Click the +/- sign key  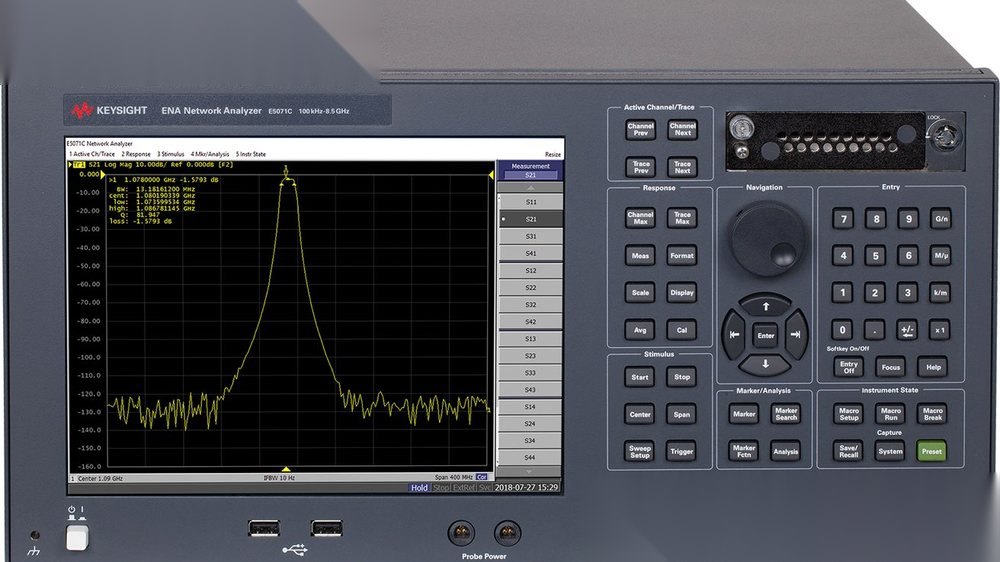907,330
